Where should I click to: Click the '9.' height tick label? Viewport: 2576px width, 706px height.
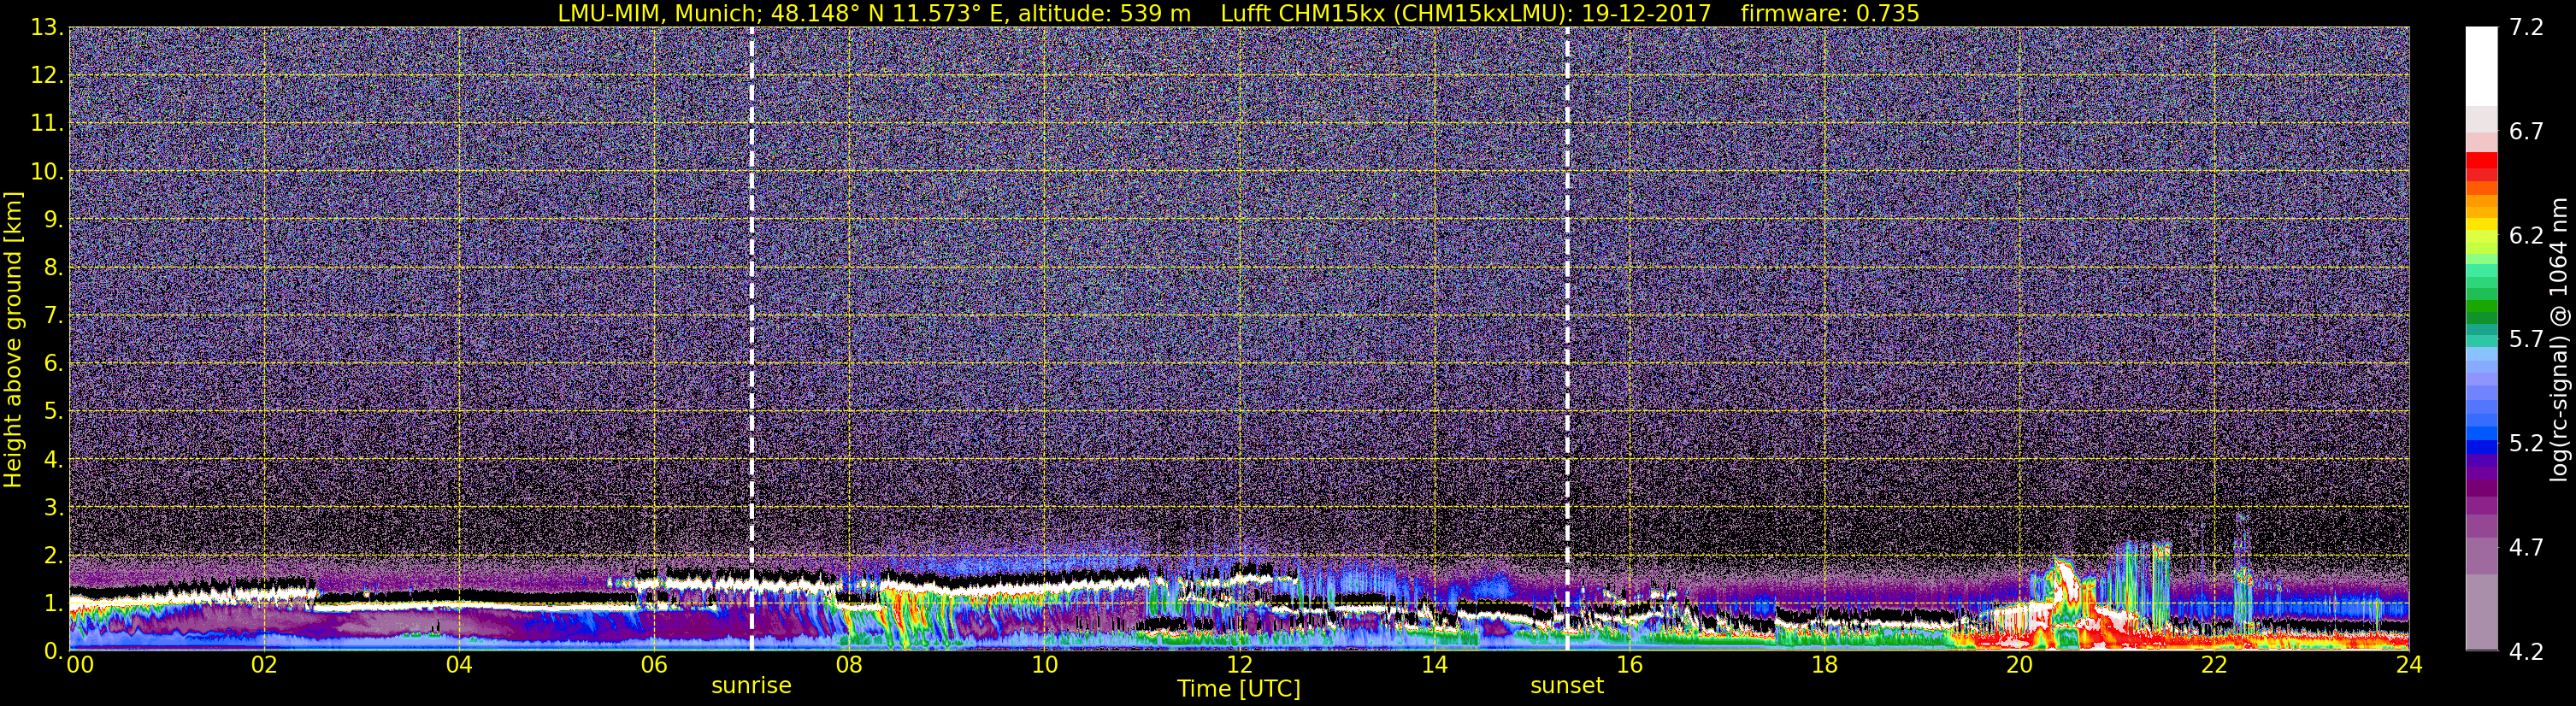click(52, 219)
